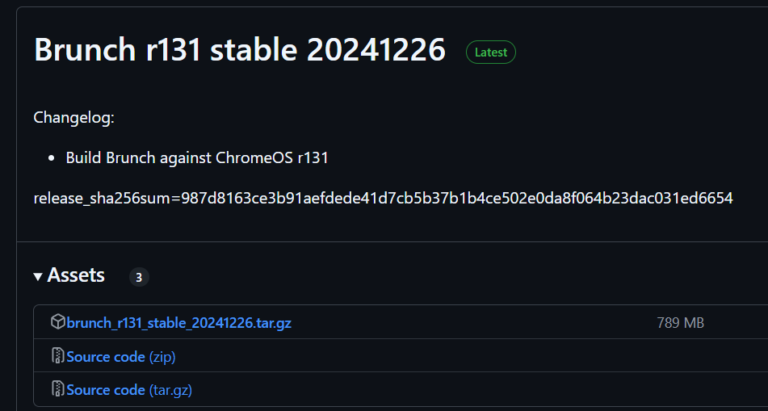Open the Brunch r131 stable 20241226 release title
768x411 pixels.
[239, 51]
